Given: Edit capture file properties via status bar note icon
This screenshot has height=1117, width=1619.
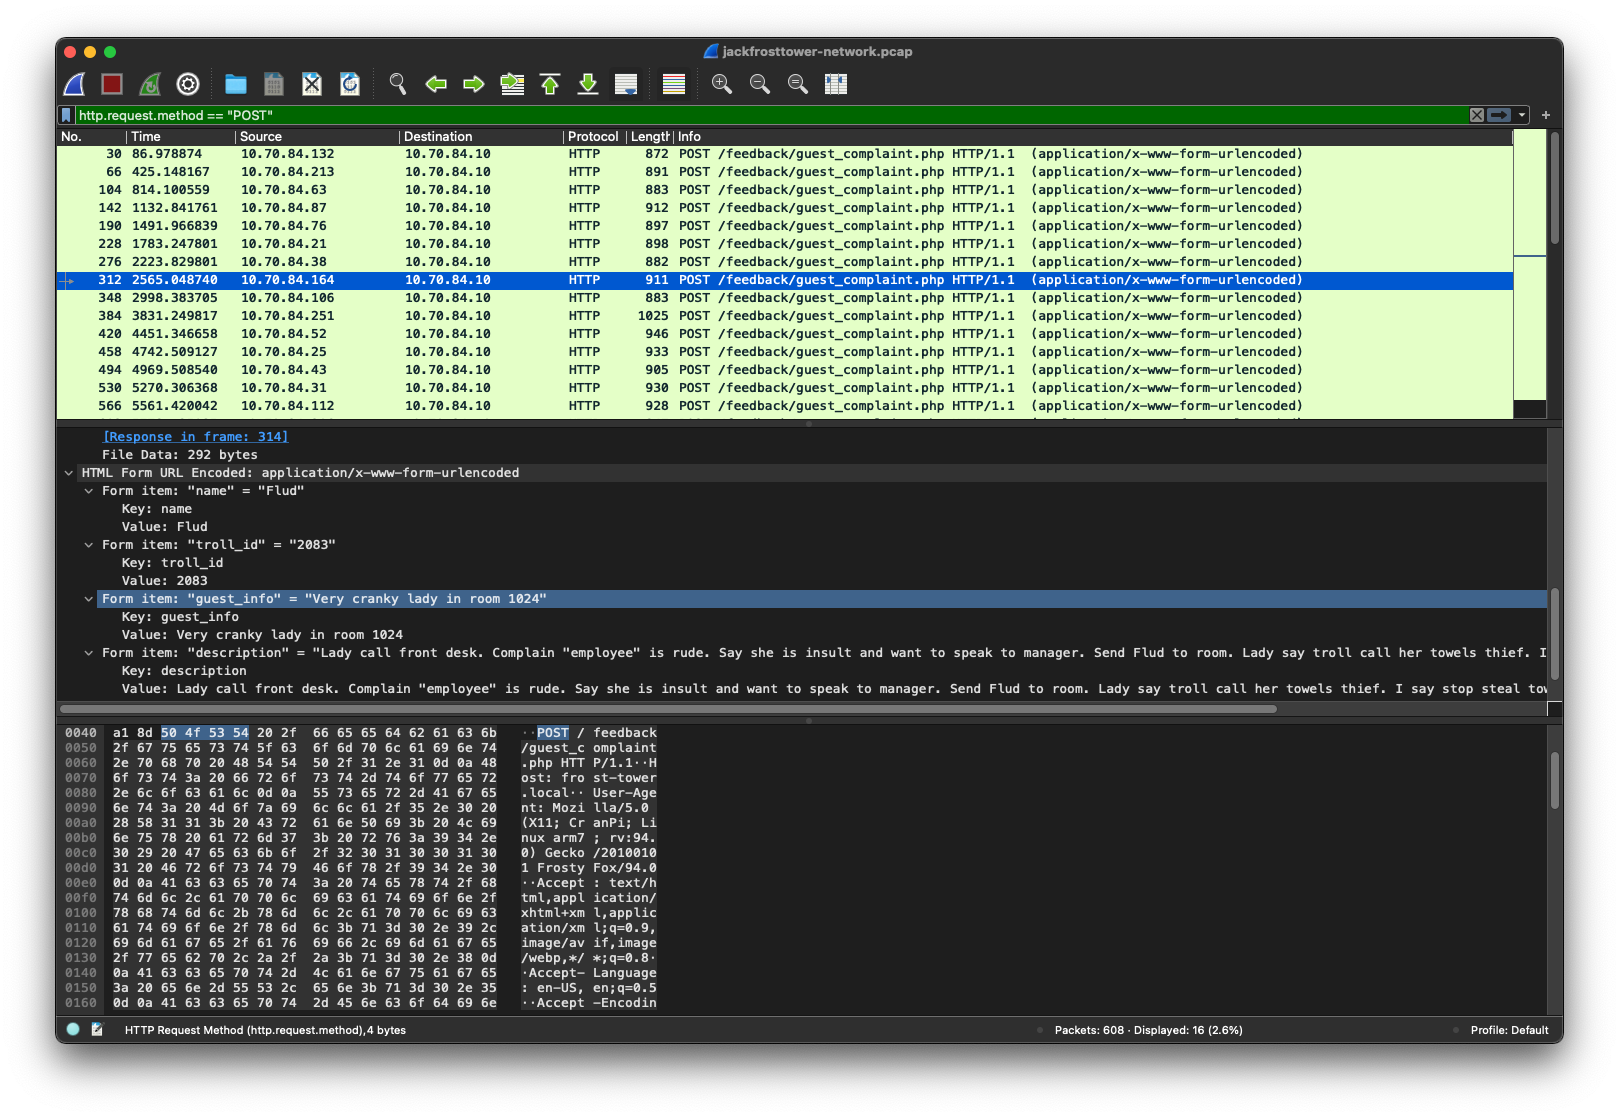Looking at the screenshot, I should (97, 1029).
